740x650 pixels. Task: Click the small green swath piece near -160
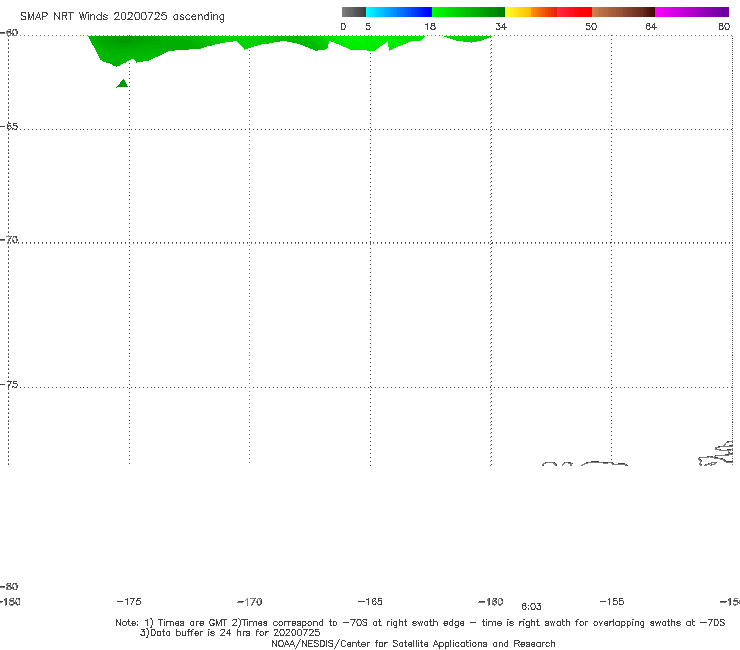tap(468, 39)
